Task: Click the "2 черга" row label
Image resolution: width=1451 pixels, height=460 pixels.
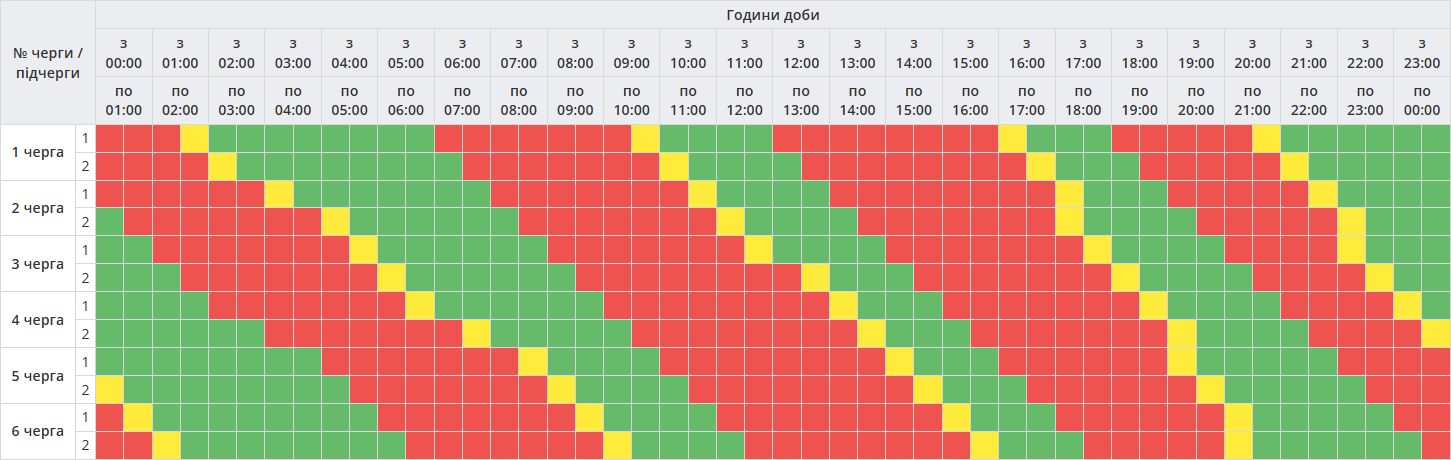Action: pyautogui.click(x=38, y=208)
